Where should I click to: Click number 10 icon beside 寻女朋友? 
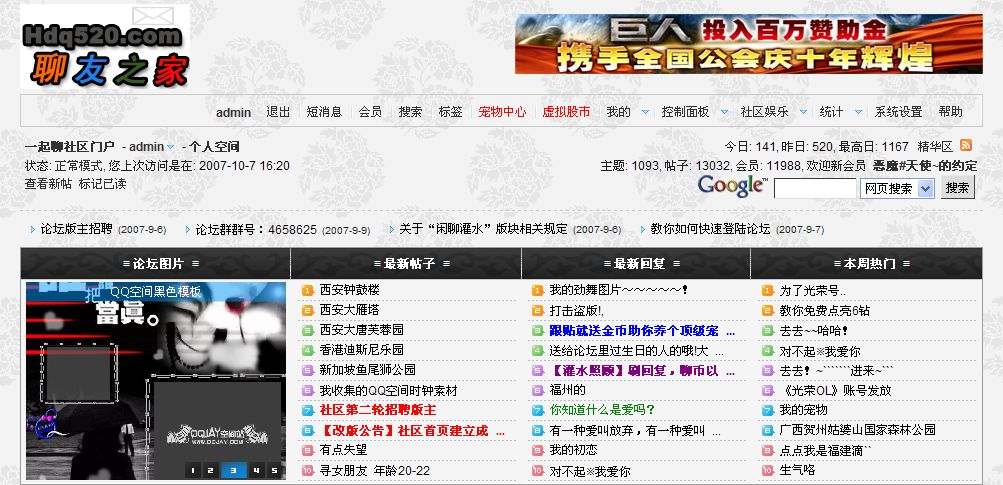307,471
